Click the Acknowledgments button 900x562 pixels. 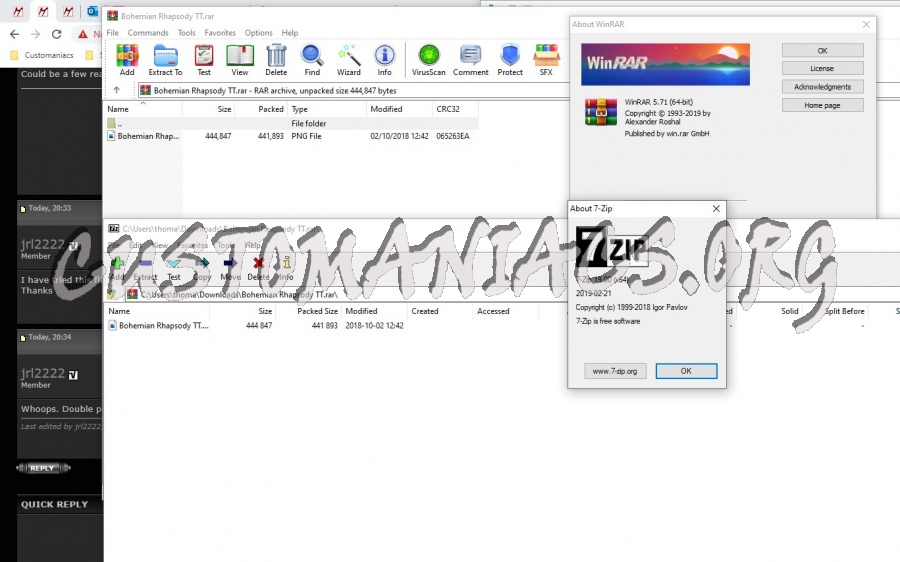[x=823, y=87]
